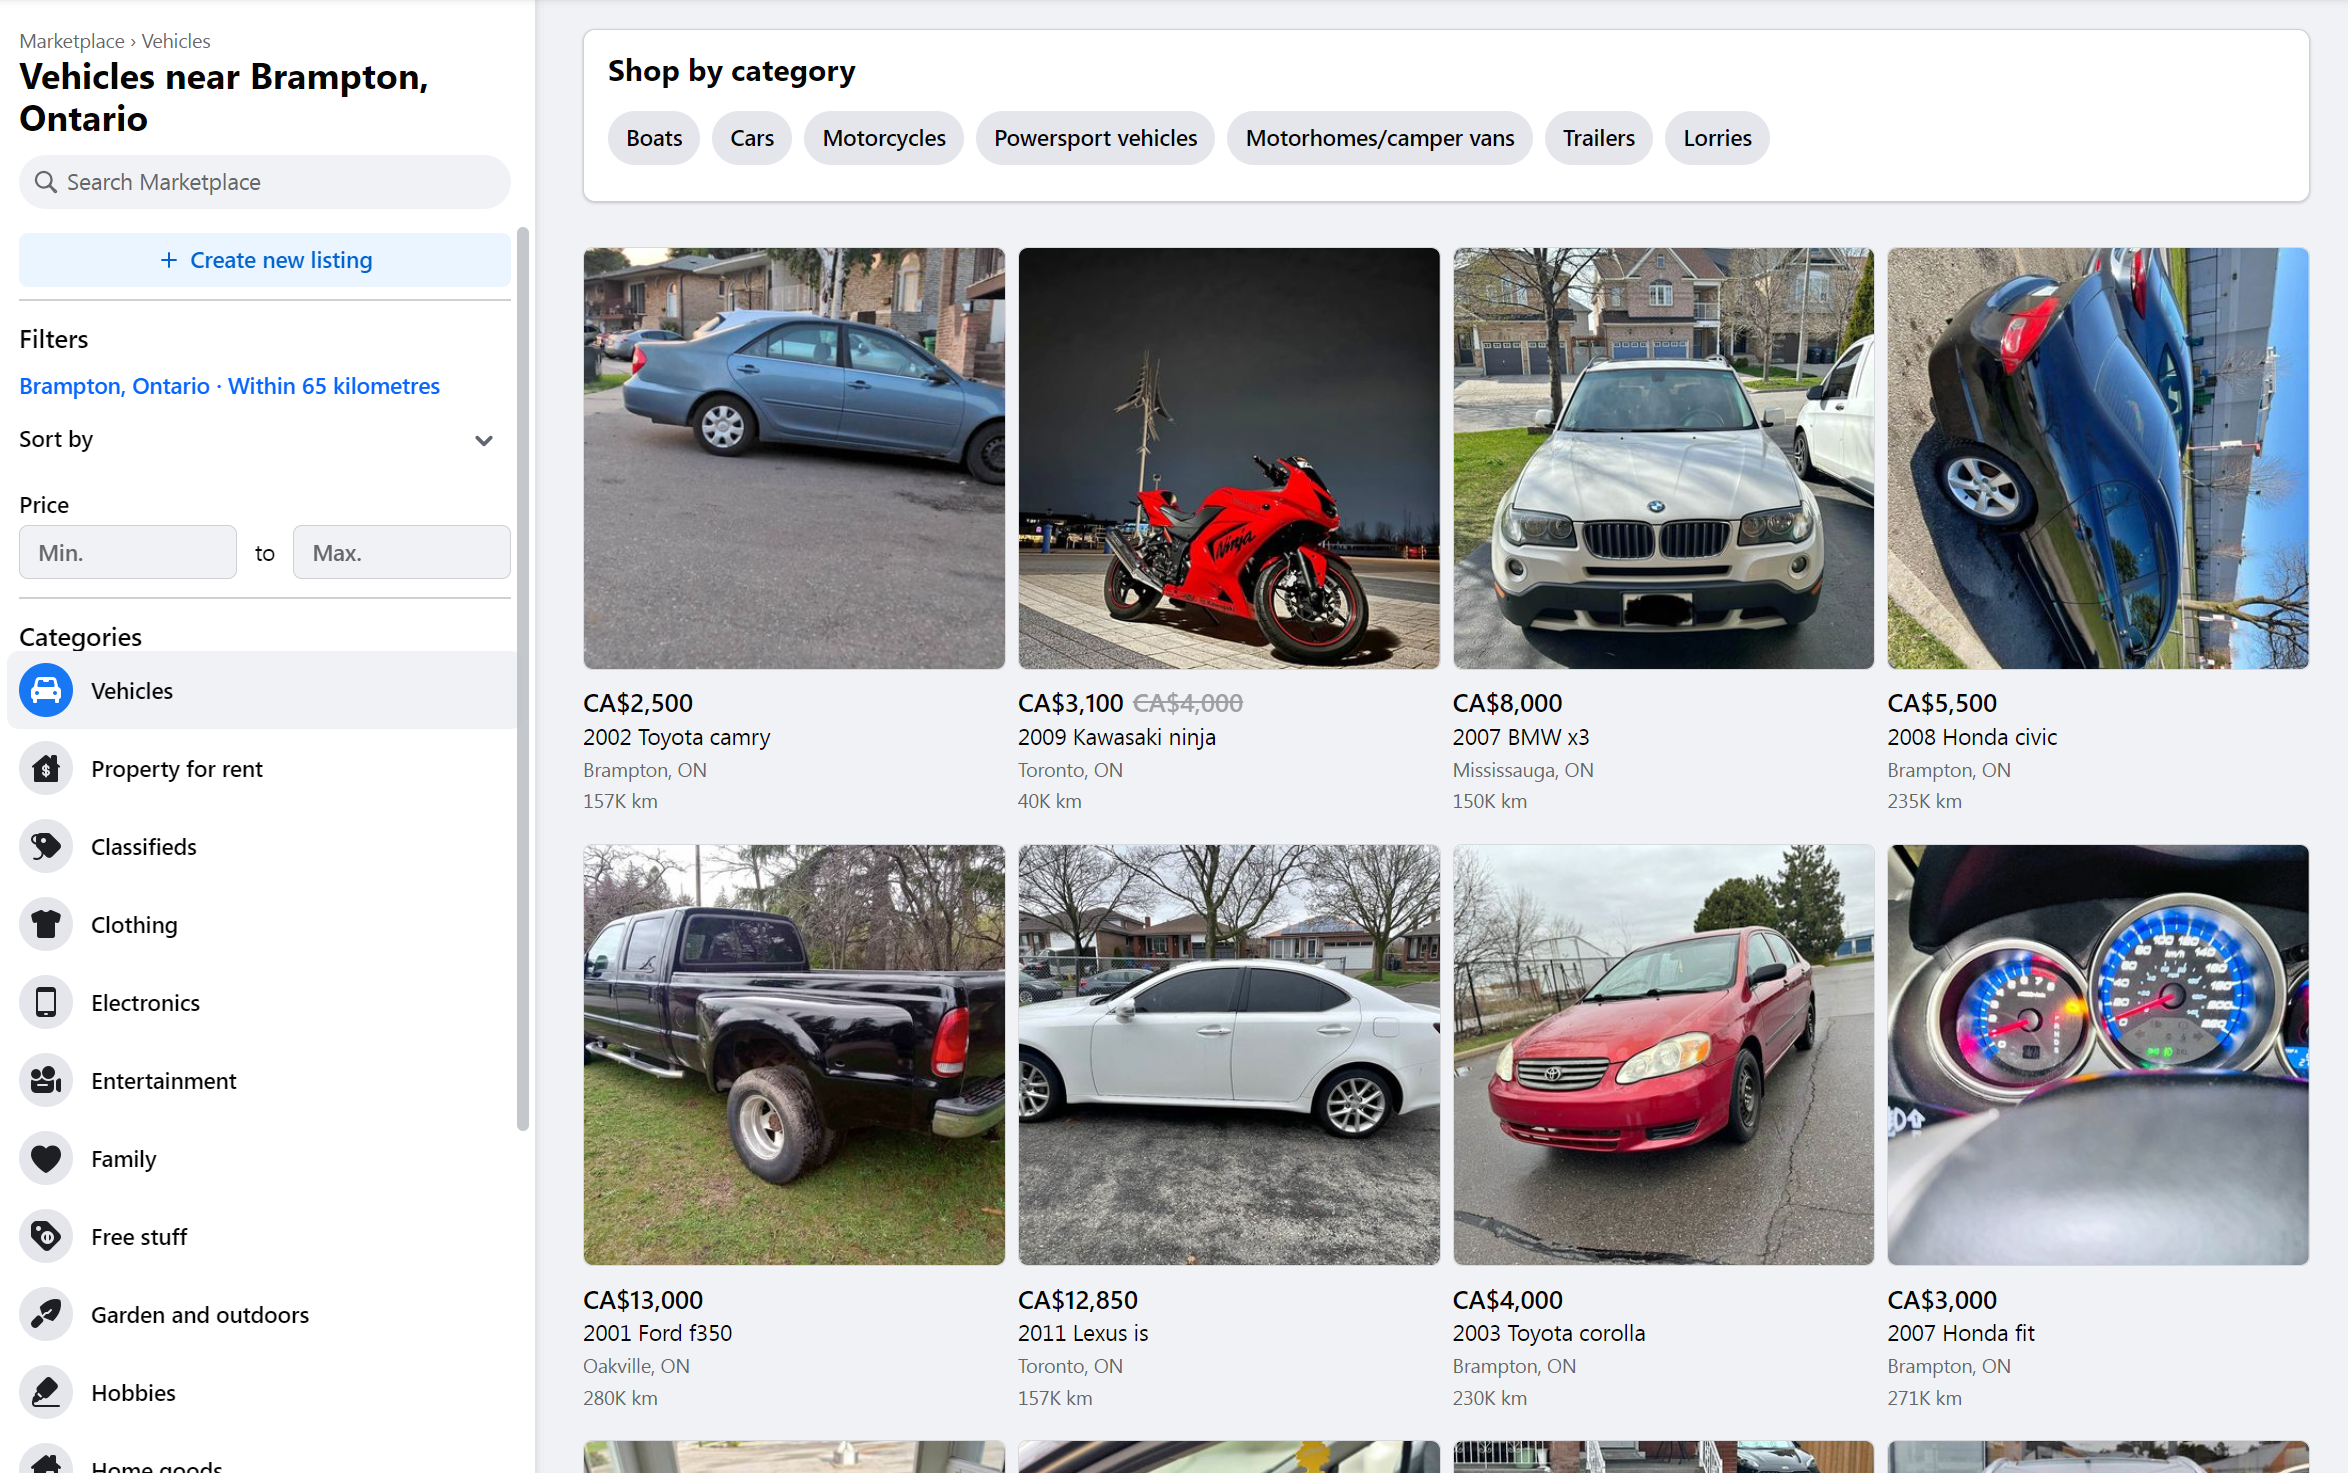Select the Vehicles category label

(132, 691)
